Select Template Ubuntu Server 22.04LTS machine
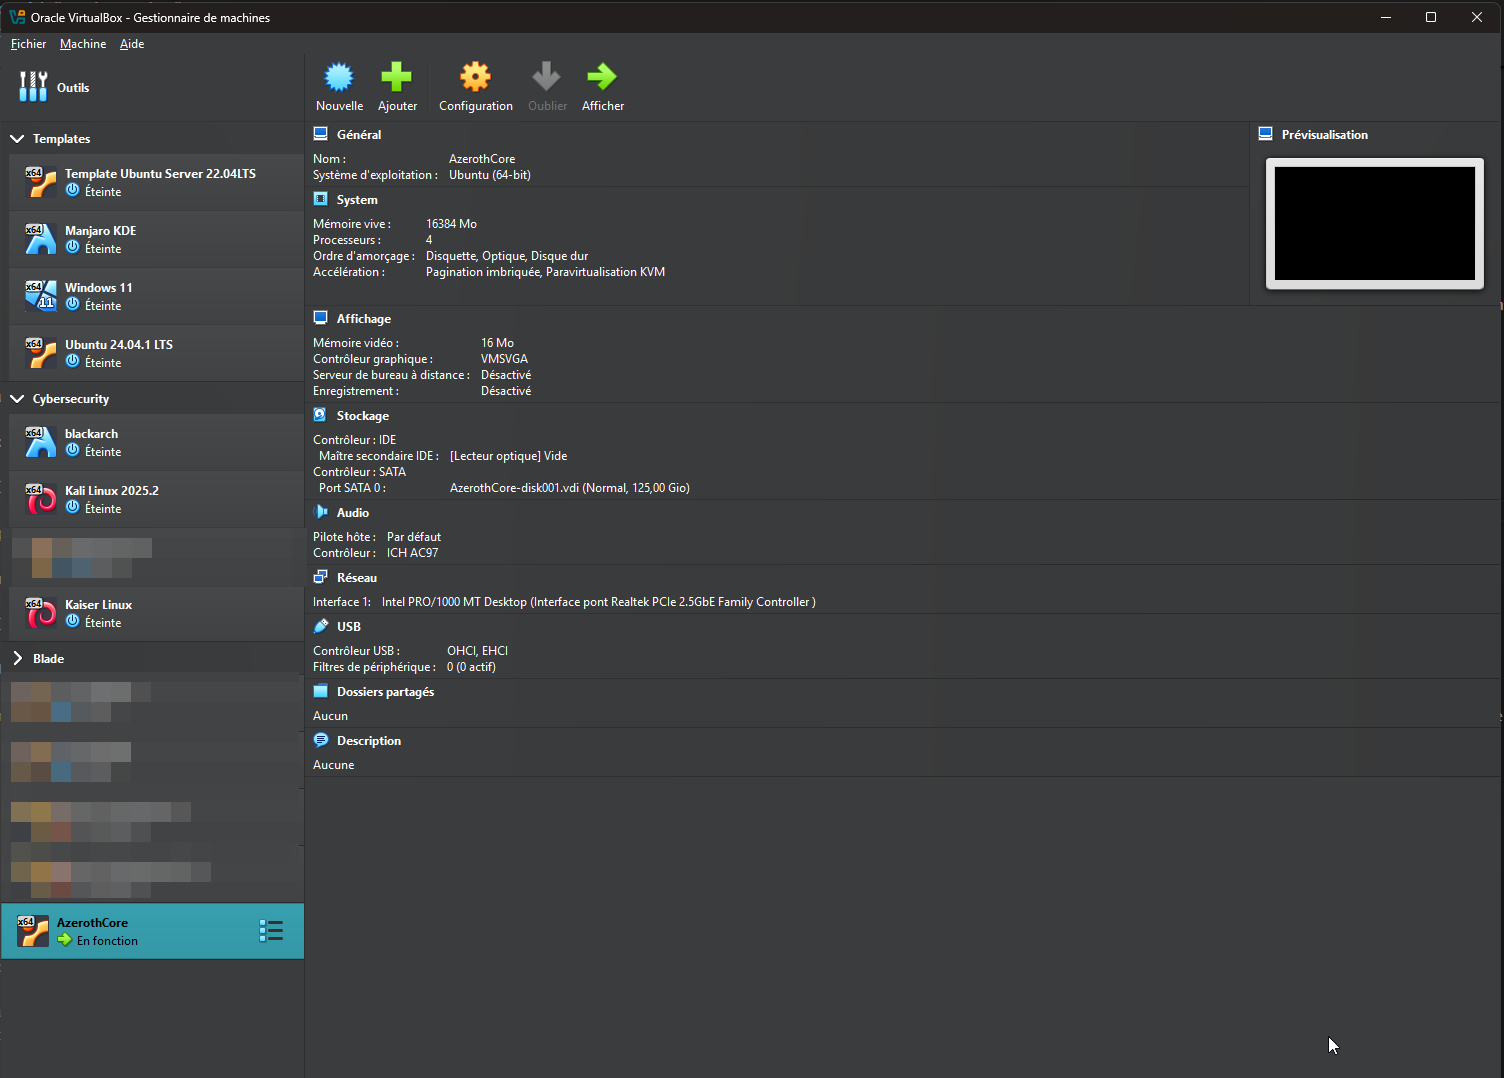The height and width of the screenshot is (1078, 1504). 156,182
